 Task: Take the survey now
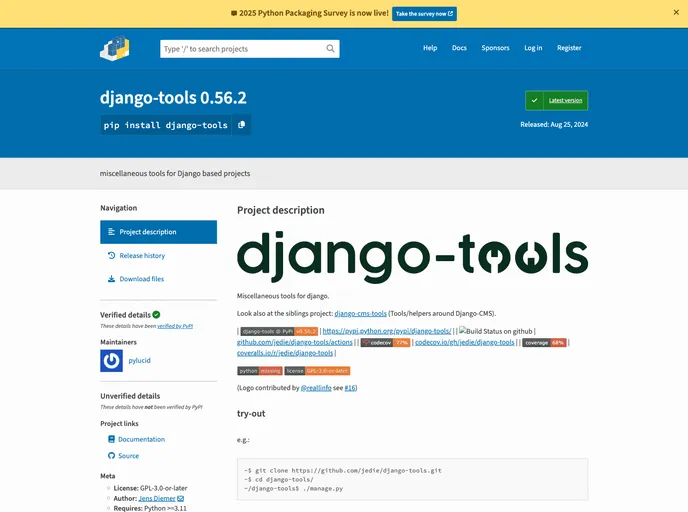[x=424, y=14]
